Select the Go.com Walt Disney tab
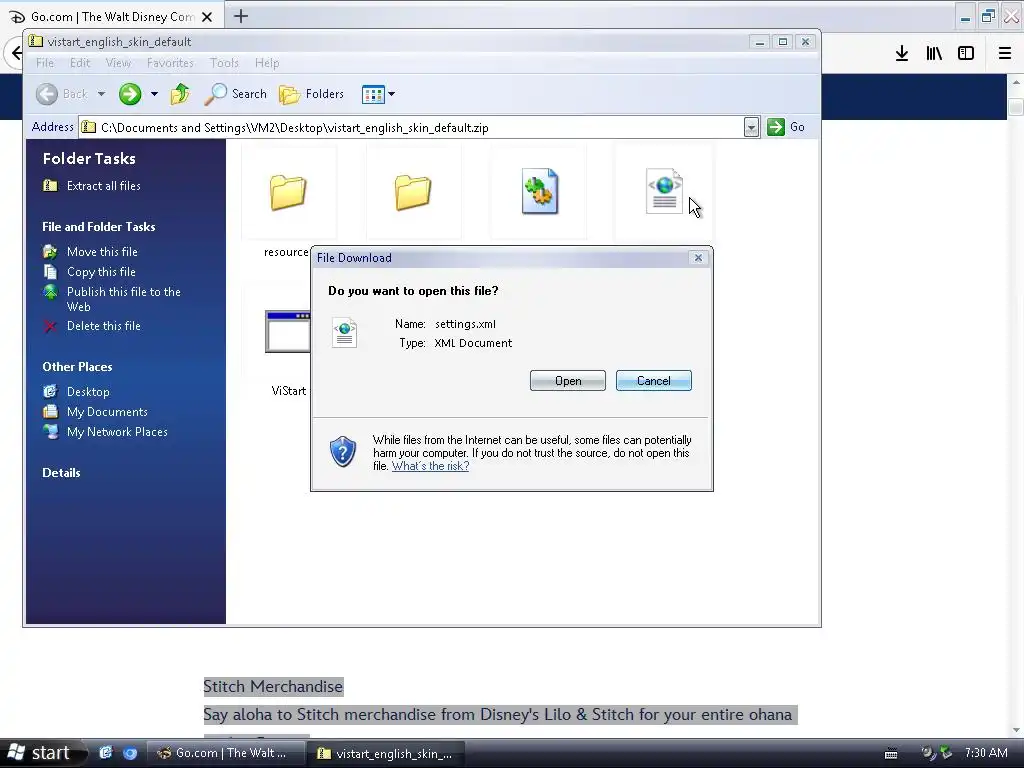The image size is (1024, 768). (x=112, y=17)
